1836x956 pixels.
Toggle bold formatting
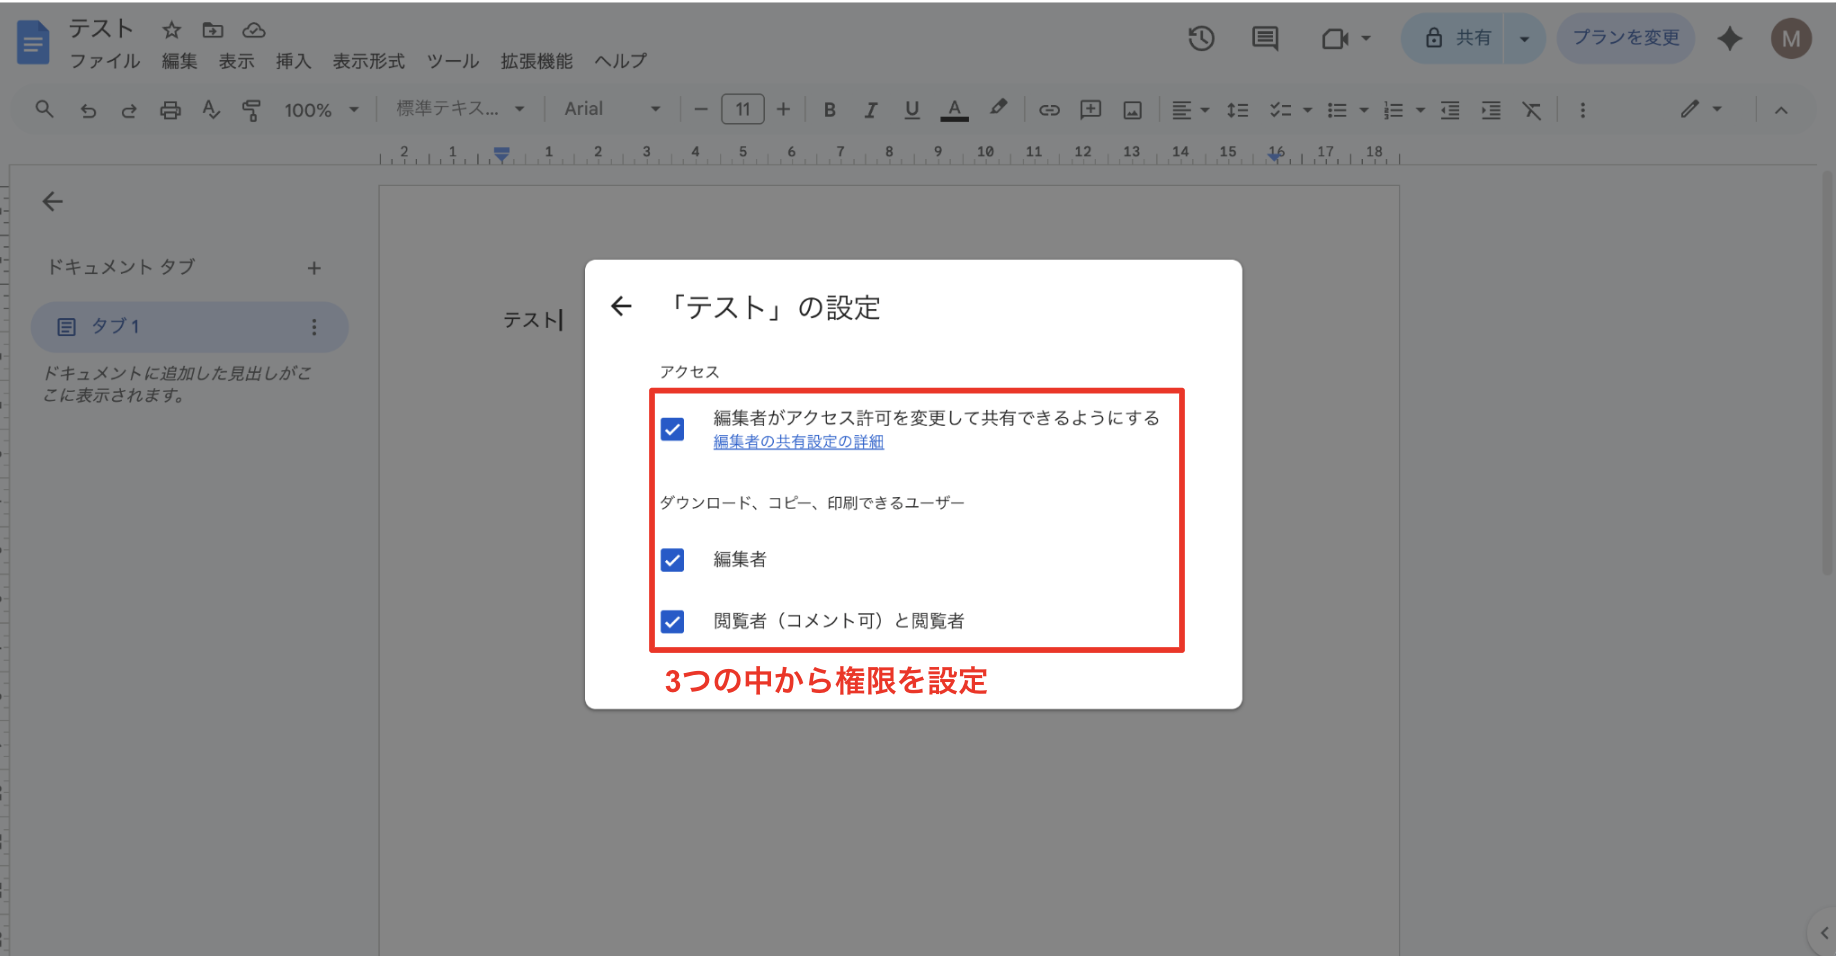pos(829,110)
